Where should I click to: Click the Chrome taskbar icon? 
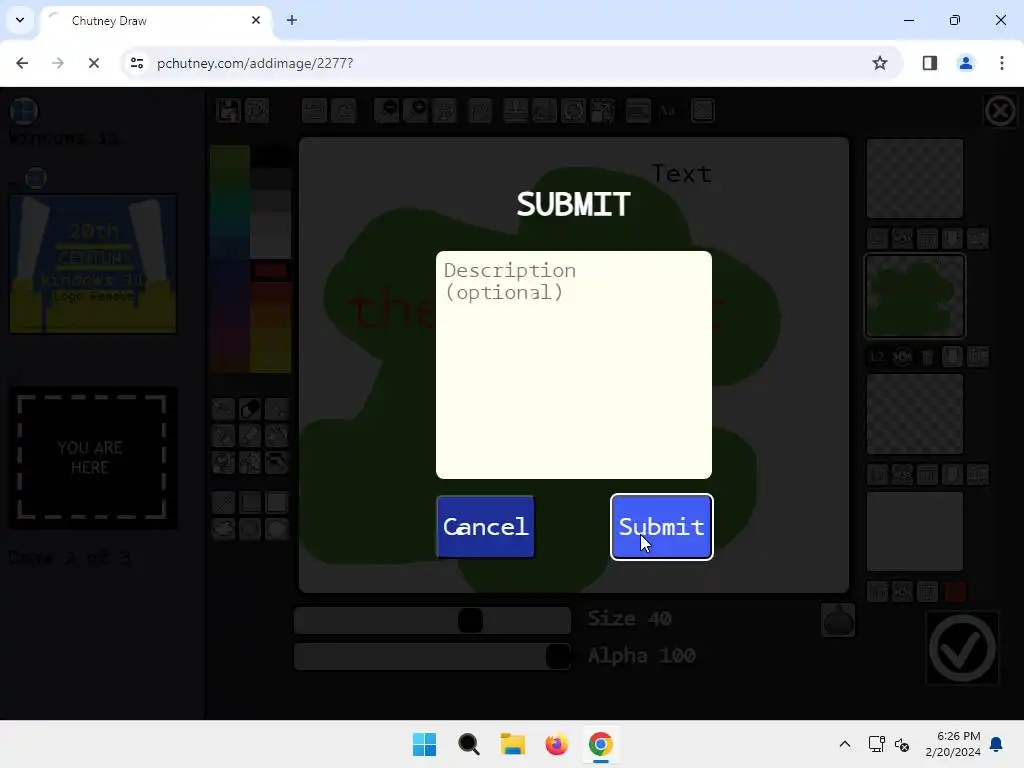pyautogui.click(x=600, y=744)
